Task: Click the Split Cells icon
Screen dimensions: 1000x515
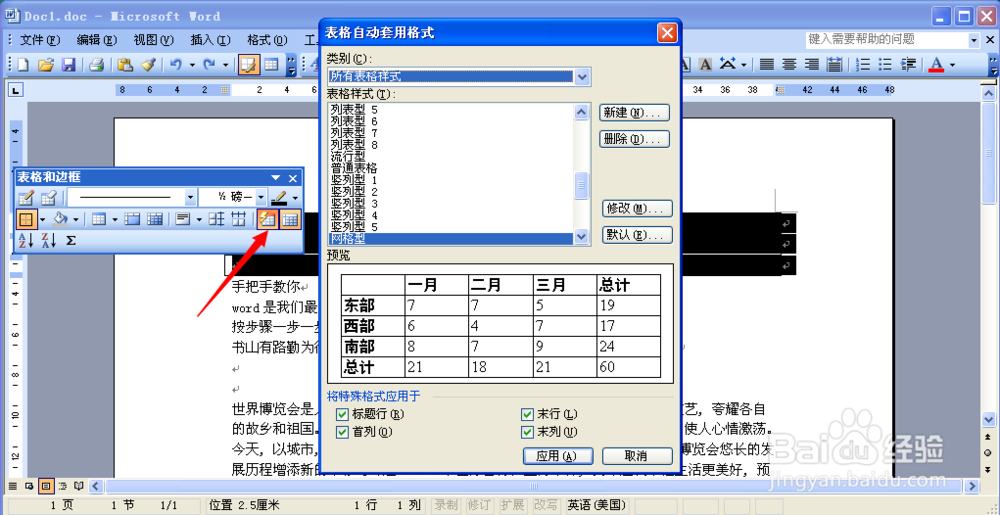Action: pyautogui.click(x=154, y=220)
